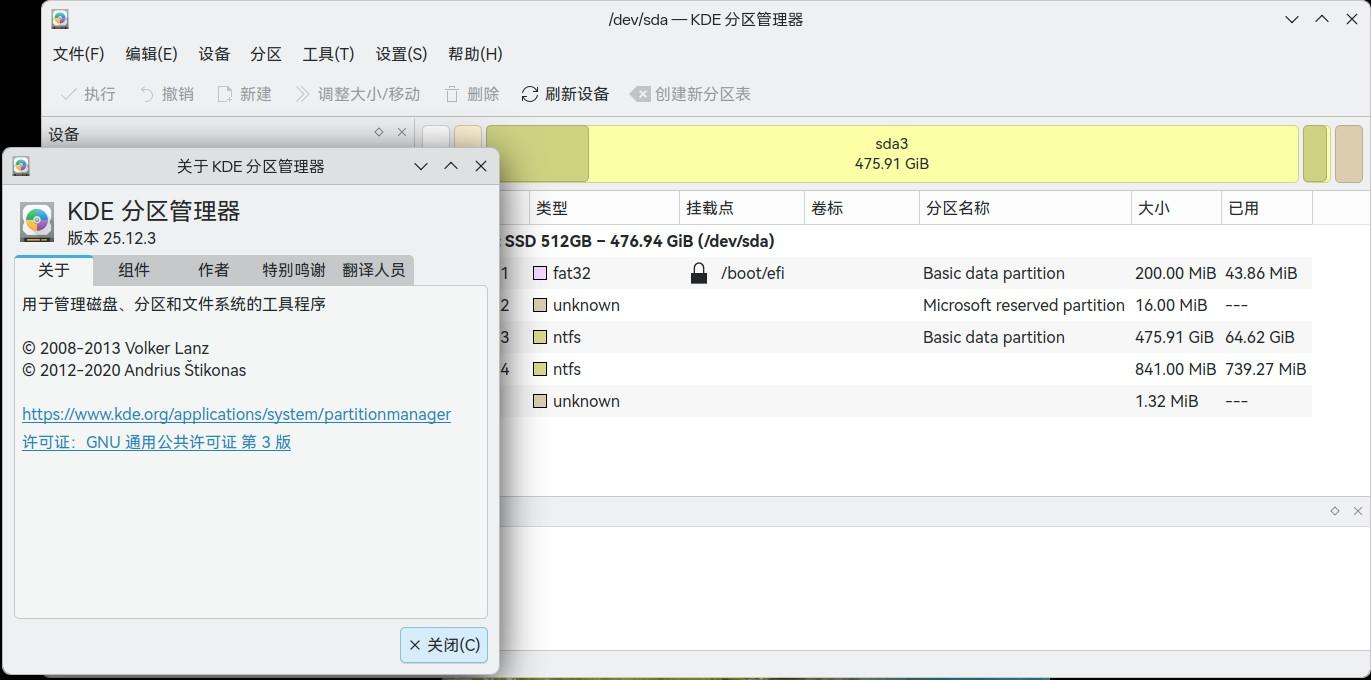Image resolution: width=1371 pixels, height=680 pixels.
Task: Switch to the 组件 tab
Action: (134, 270)
